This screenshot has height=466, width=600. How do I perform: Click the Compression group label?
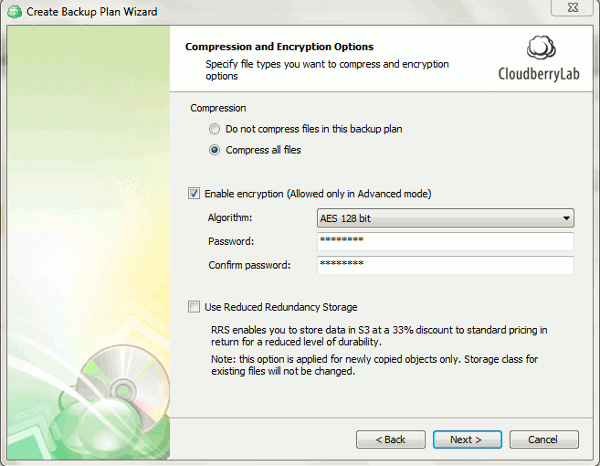pyautogui.click(x=218, y=108)
